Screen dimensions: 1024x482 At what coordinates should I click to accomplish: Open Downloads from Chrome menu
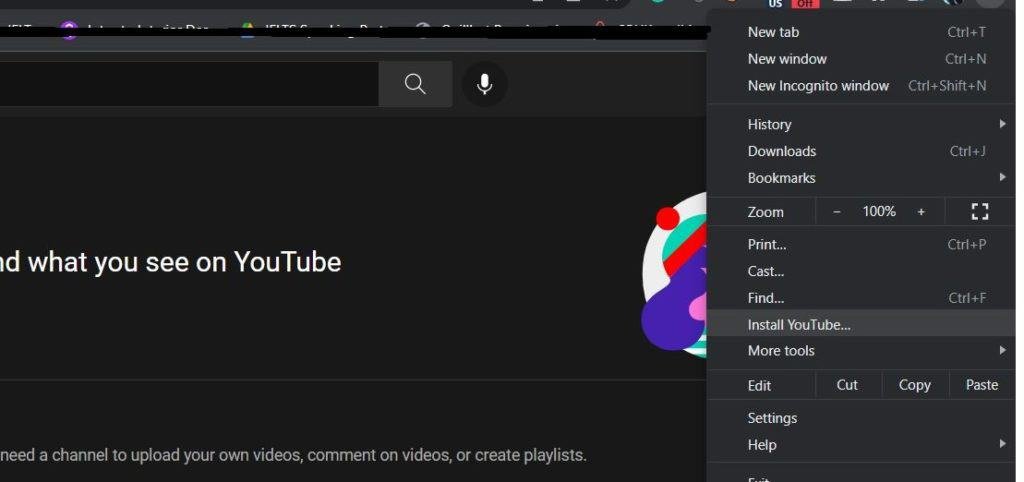pyautogui.click(x=861, y=151)
